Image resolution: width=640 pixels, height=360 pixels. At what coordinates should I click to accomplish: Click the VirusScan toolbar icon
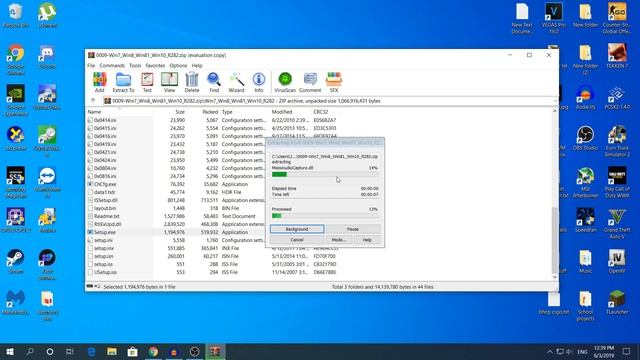click(285, 82)
